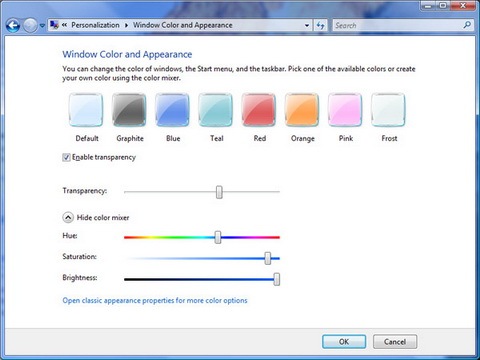Image resolution: width=480 pixels, height=360 pixels.
Task: Click the Hue slider thumb
Action: click(x=218, y=237)
